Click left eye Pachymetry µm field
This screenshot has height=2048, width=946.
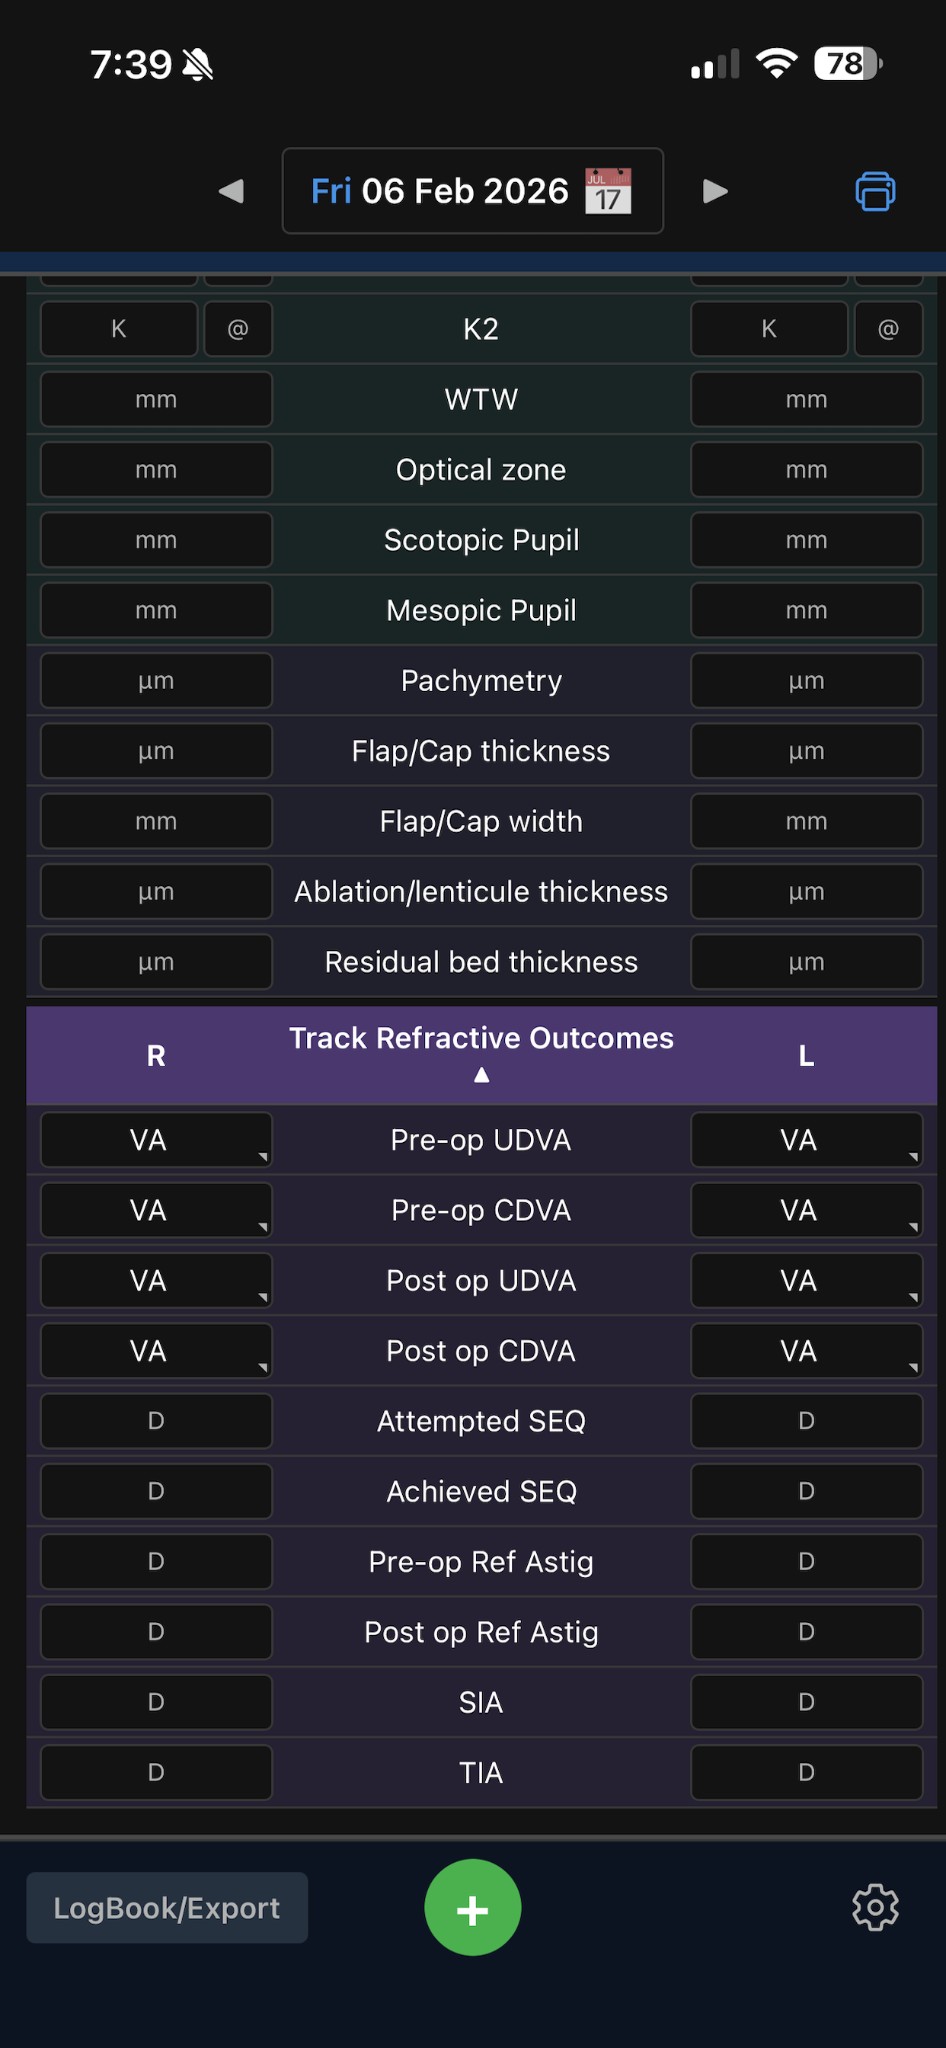click(x=806, y=680)
